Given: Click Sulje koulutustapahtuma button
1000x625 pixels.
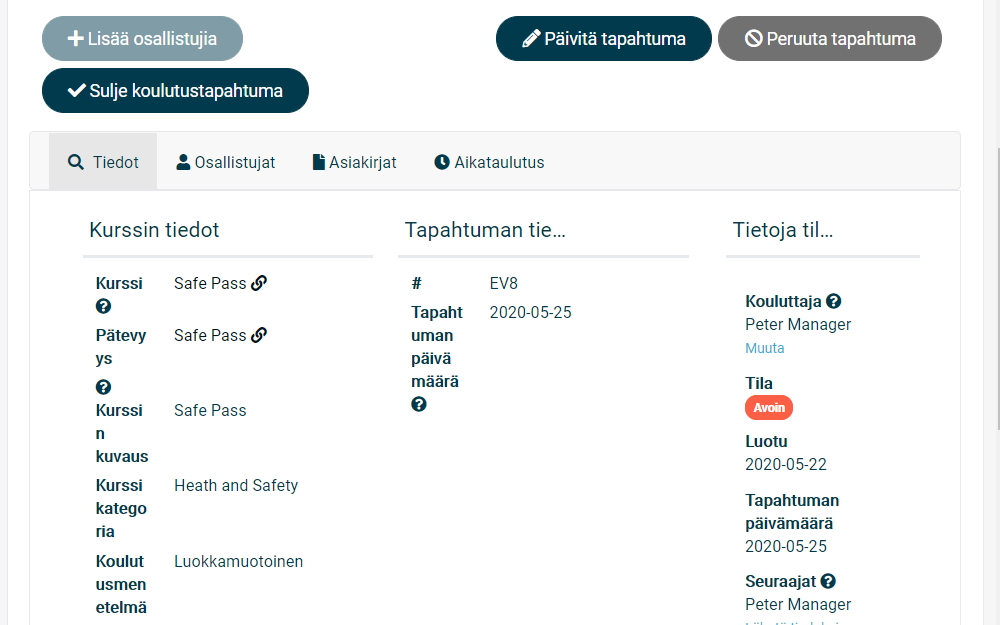Looking at the screenshot, I should point(175,91).
